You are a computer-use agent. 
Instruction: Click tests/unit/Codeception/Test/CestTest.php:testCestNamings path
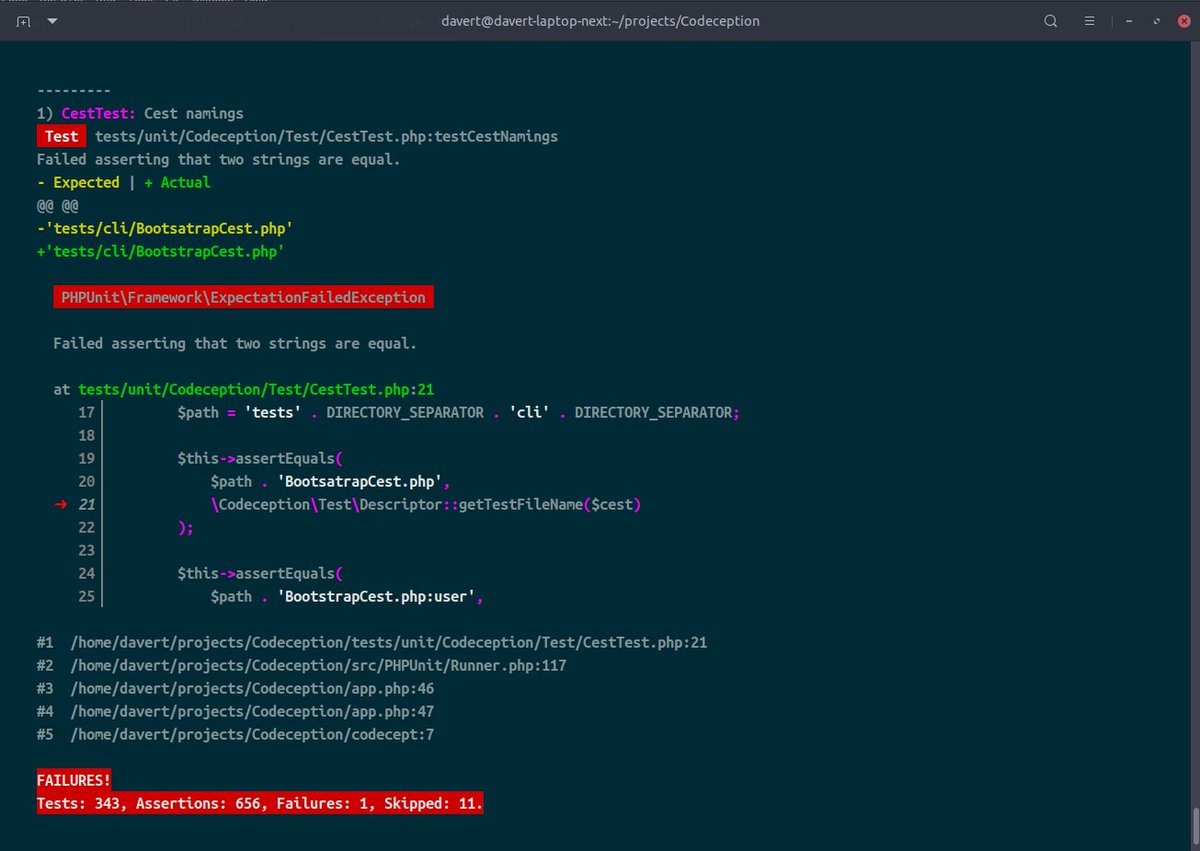pyautogui.click(x=327, y=136)
